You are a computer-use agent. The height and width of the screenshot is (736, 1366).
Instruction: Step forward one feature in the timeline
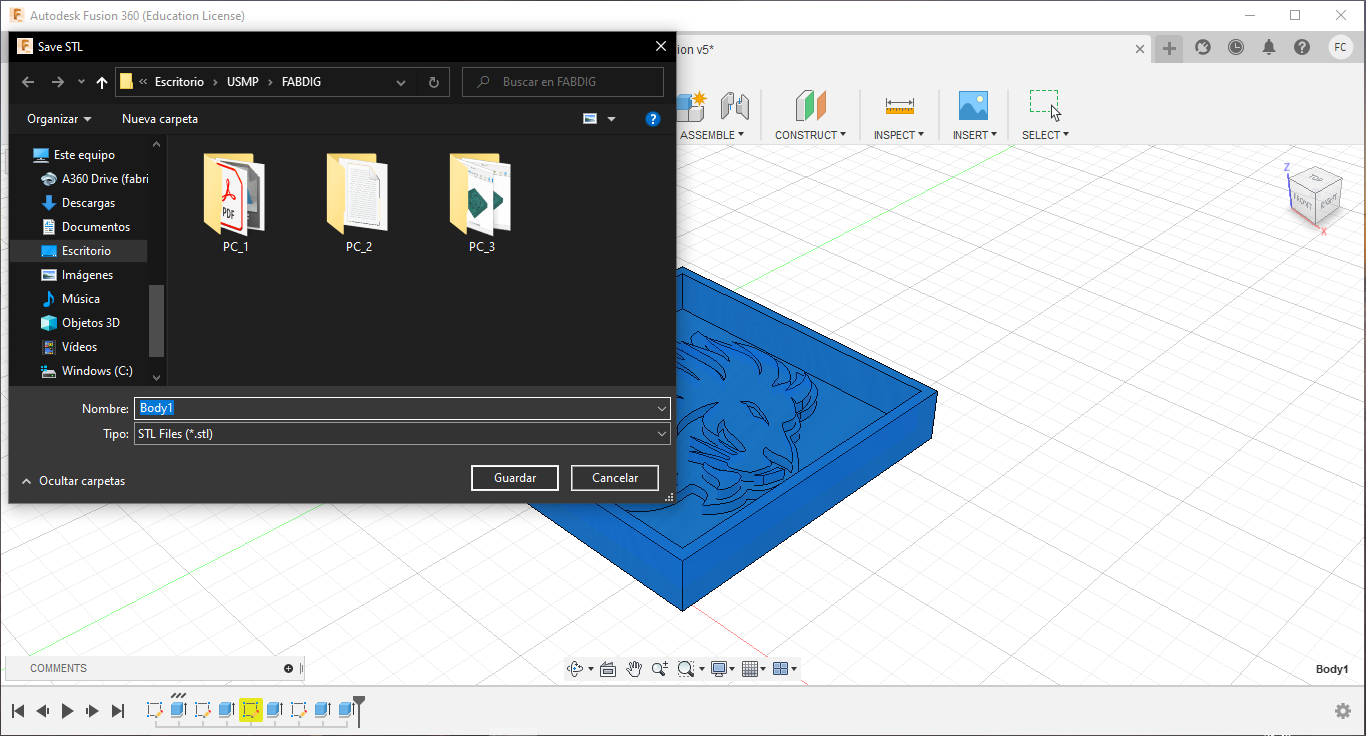click(x=93, y=711)
